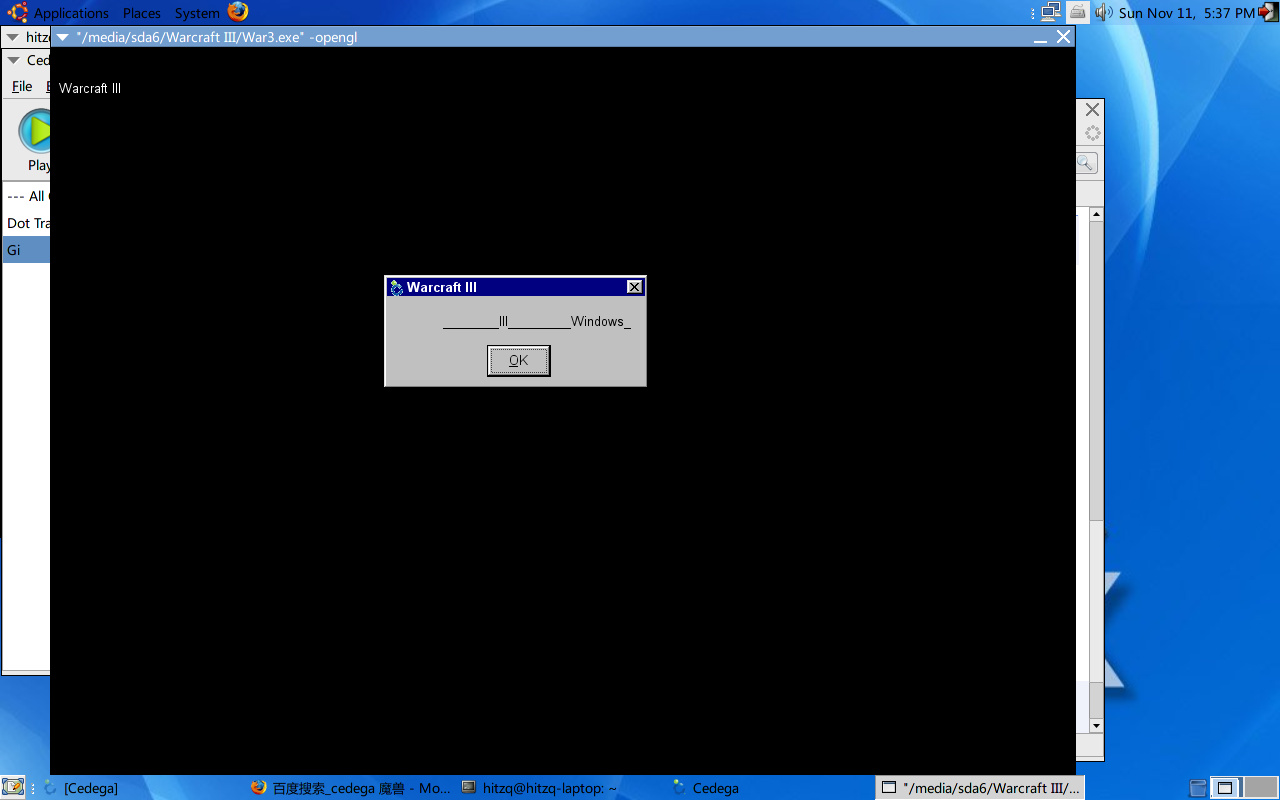Screen dimensions: 1280x800
Task: Open the volume control icon
Action: (1103, 12)
